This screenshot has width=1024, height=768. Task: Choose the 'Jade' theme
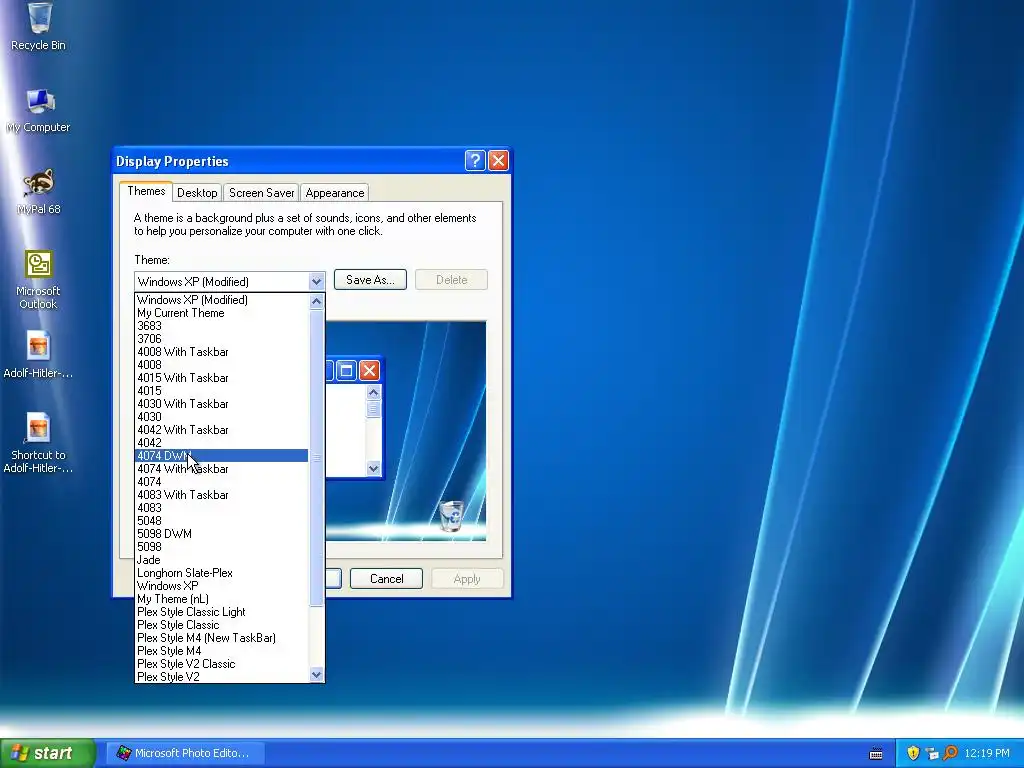tap(221, 560)
